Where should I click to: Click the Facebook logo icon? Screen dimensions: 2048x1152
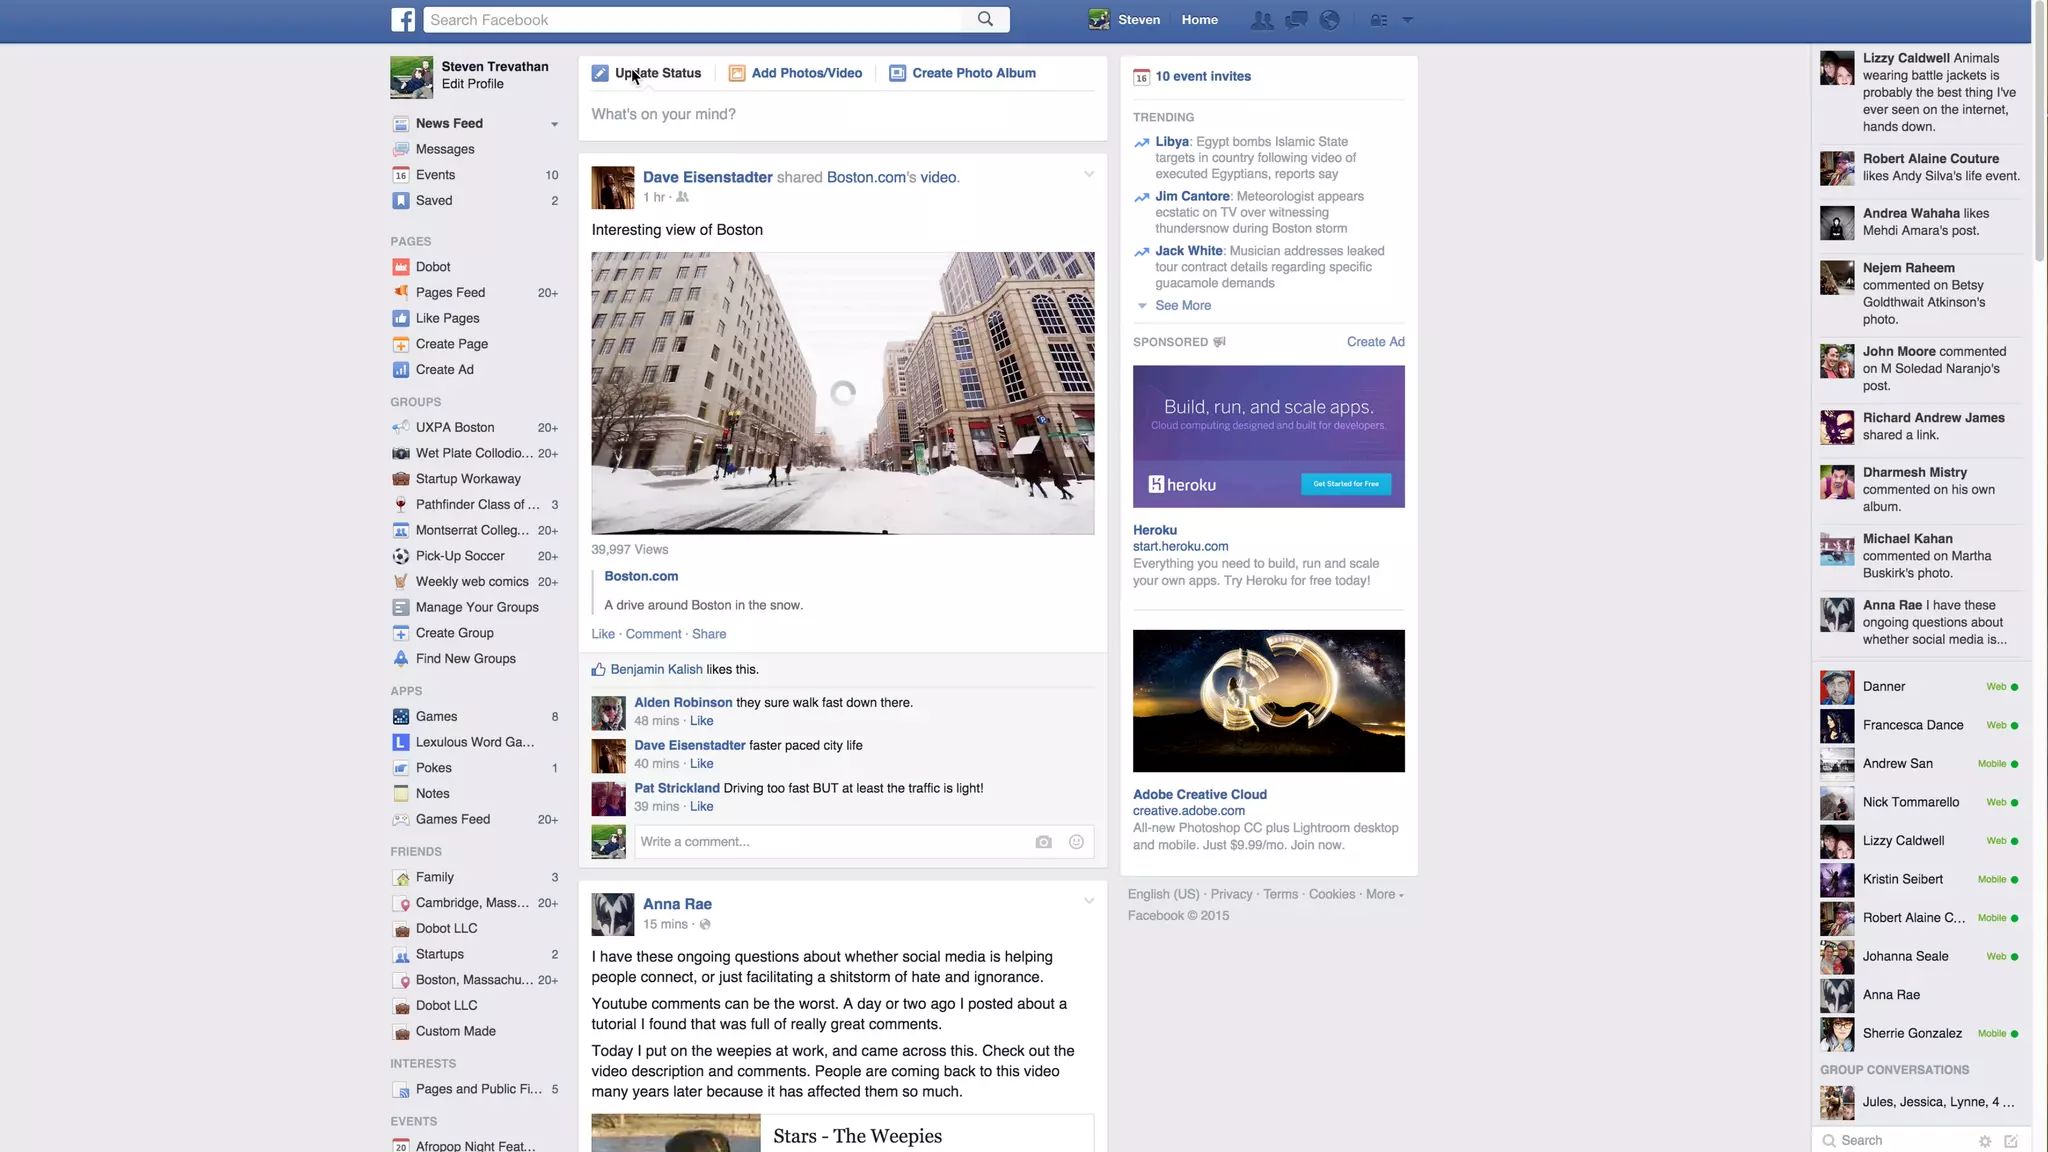tap(403, 20)
